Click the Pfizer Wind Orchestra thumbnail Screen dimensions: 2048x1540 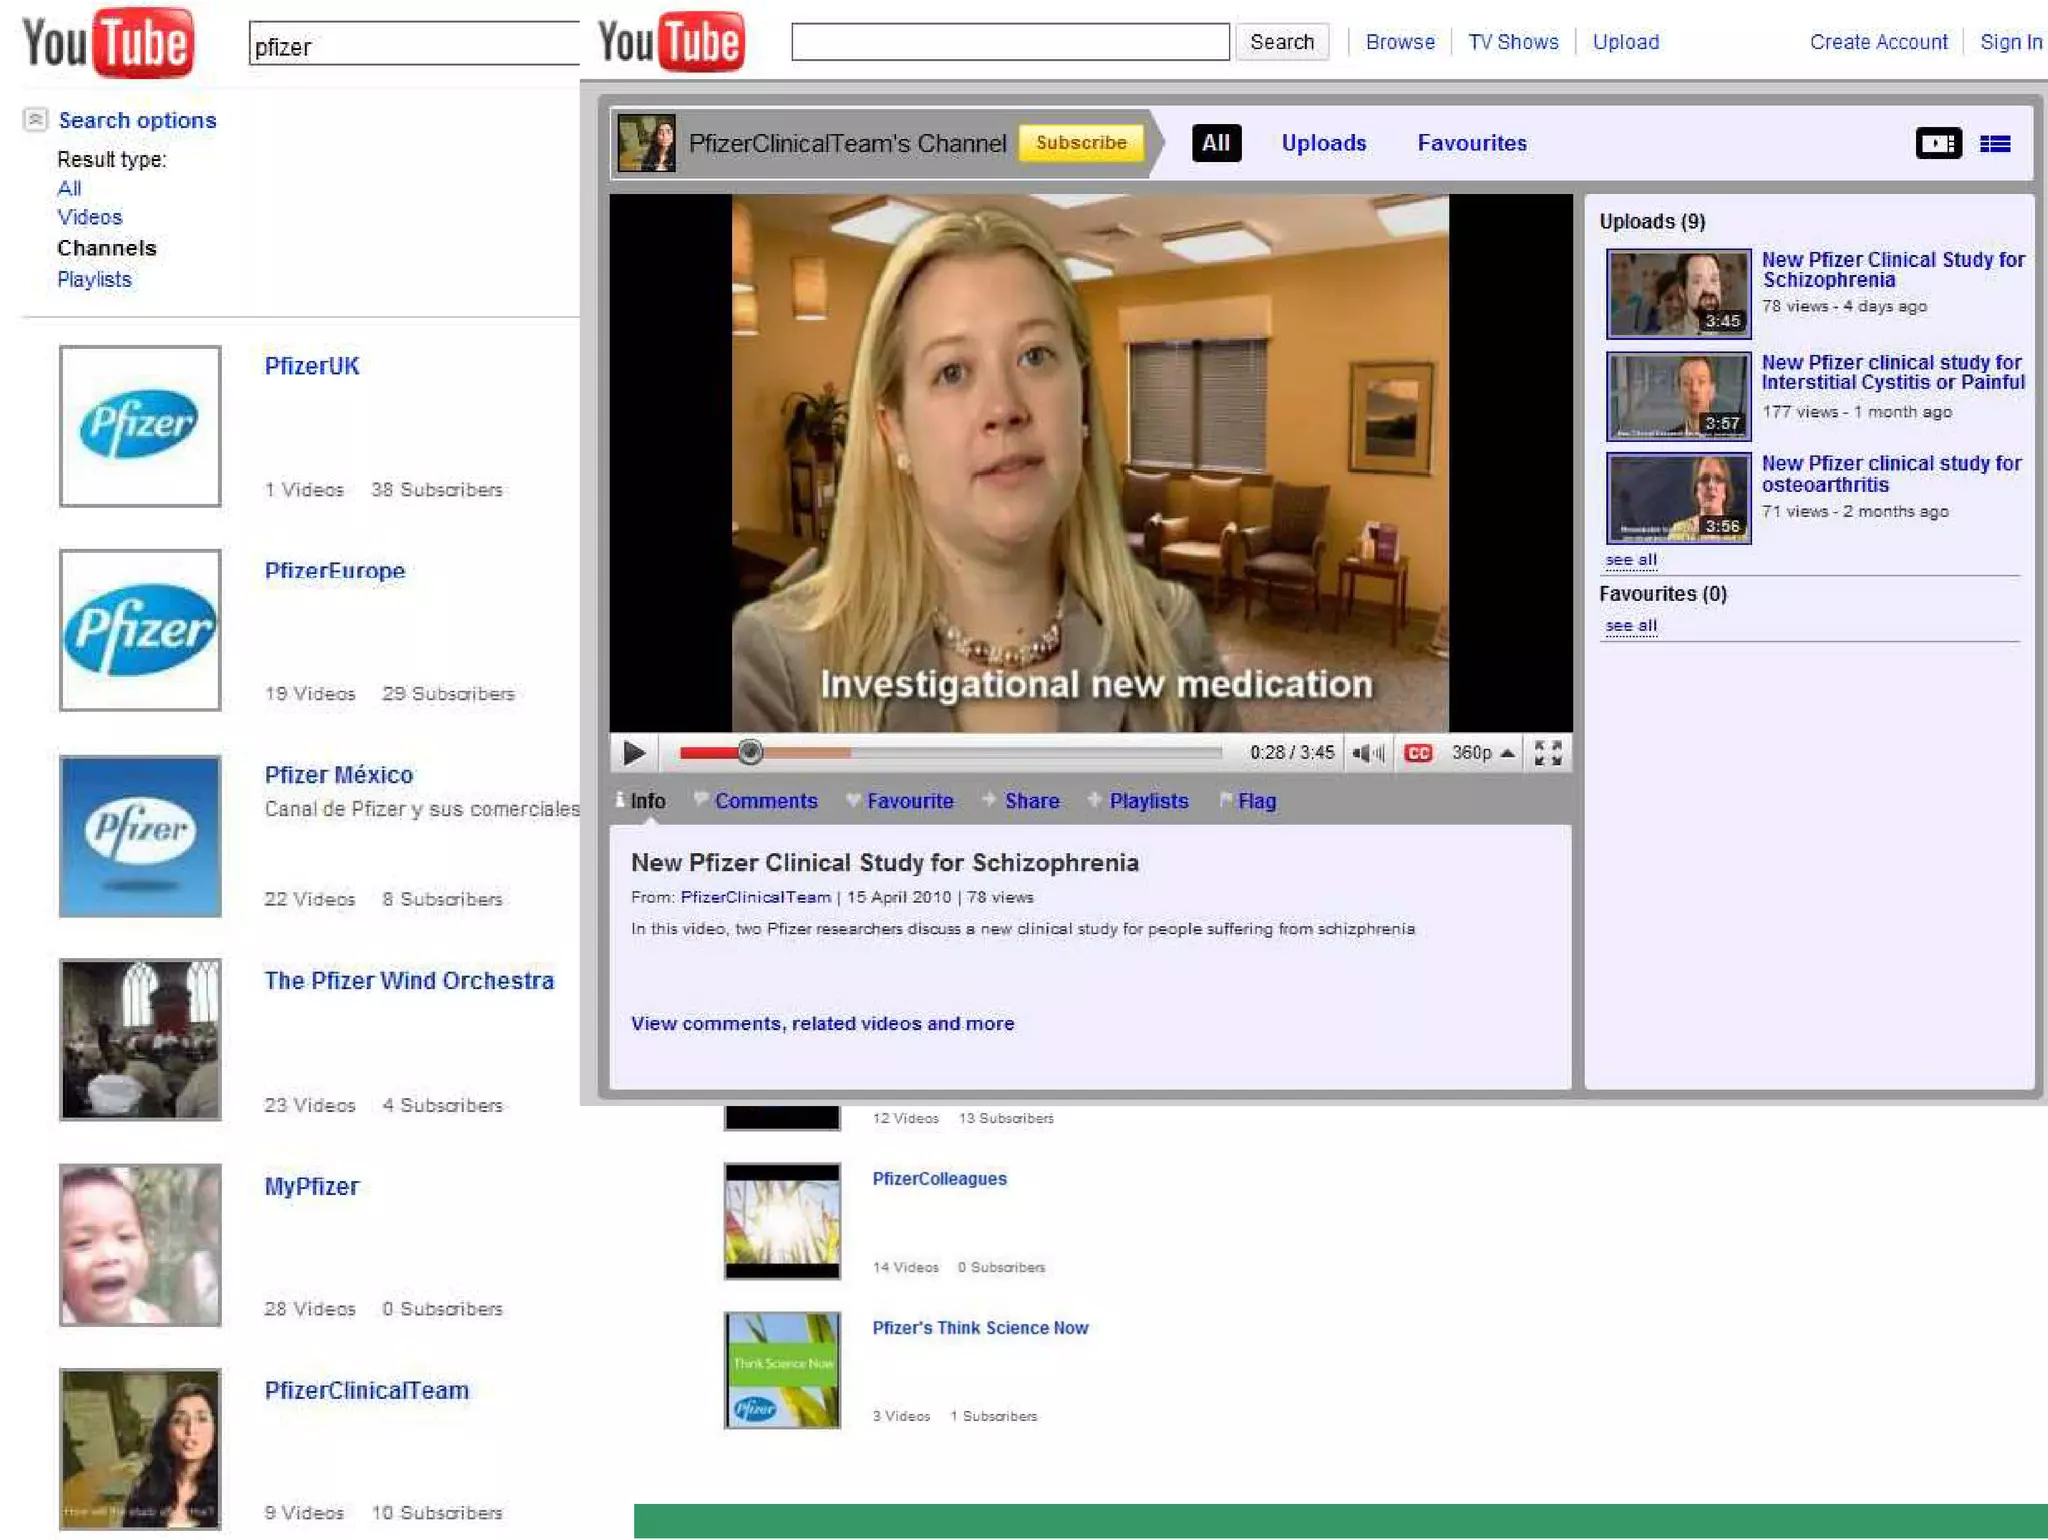140,1040
